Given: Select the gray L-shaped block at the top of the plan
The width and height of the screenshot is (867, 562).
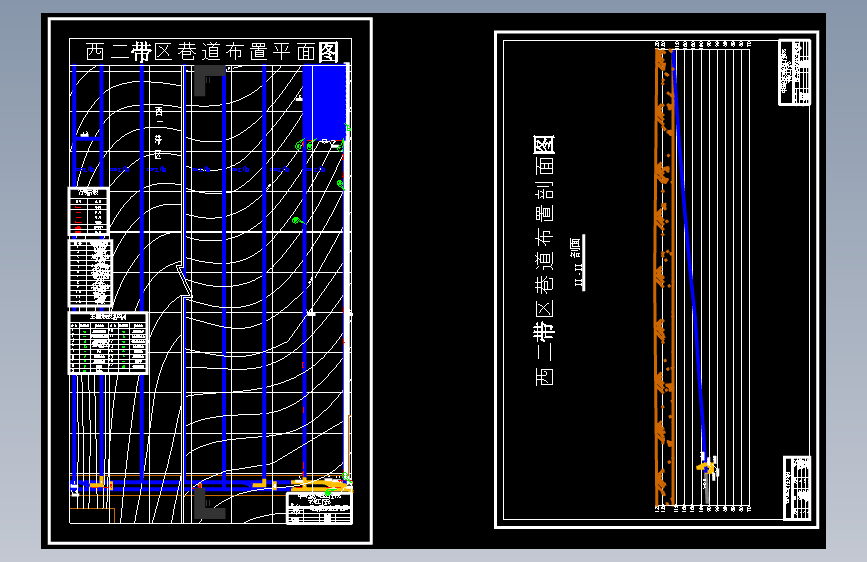Looking at the screenshot, I should pyautogui.click(x=208, y=79).
